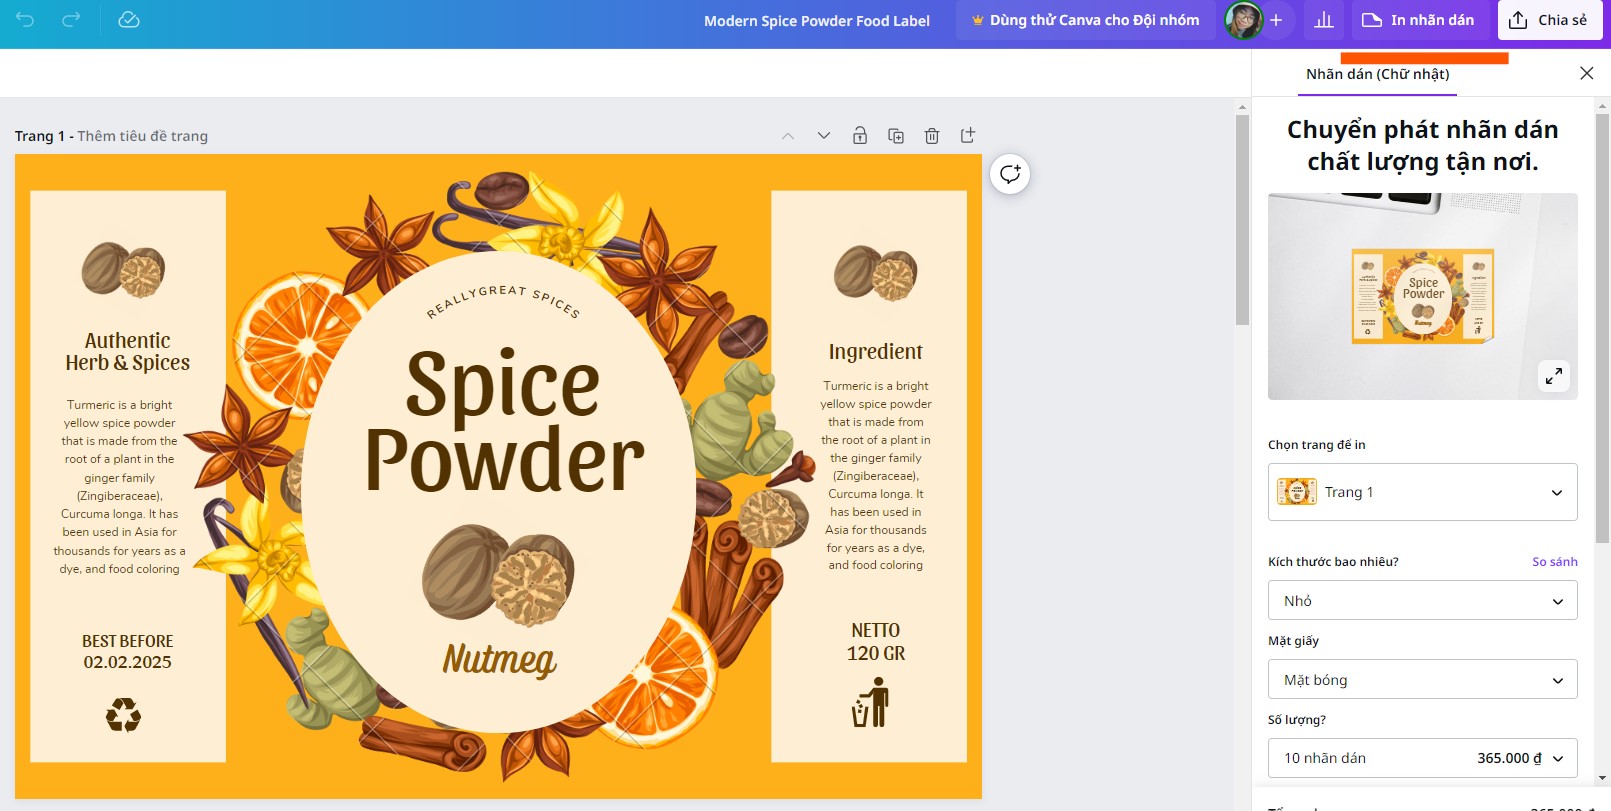The width and height of the screenshot is (1611, 811).
Task: Click Dùng thử Canva cho Đội nhóm
Action: [1085, 20]
